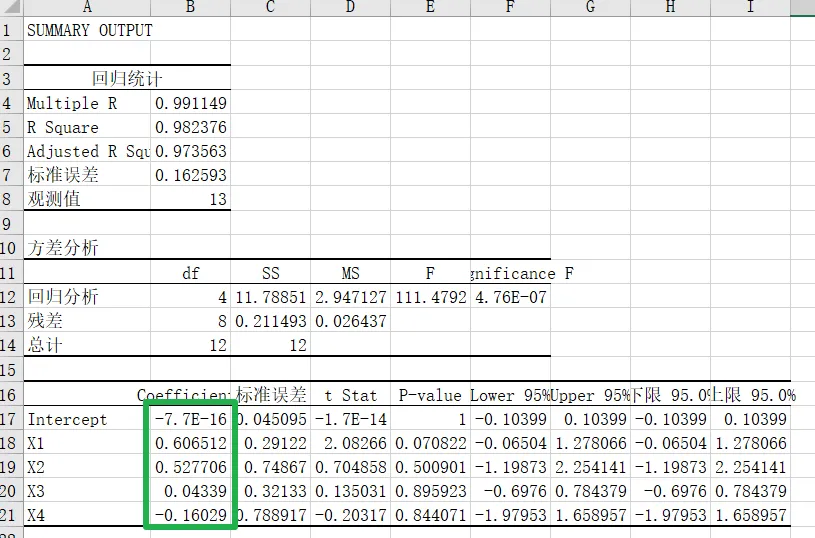Select row 1 header
This screenshot has width=815, height=538.
[x=11, y=30]
